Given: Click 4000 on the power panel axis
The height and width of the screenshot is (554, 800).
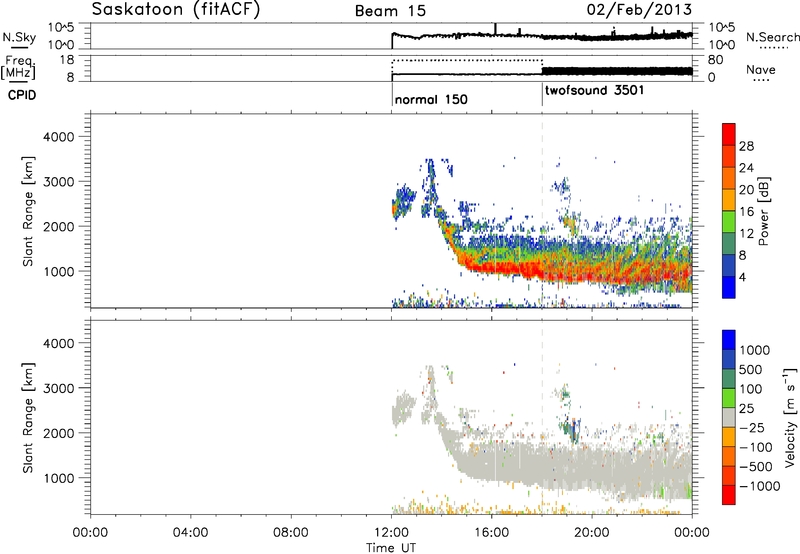Looking at the screenshot, I should 58,137.
